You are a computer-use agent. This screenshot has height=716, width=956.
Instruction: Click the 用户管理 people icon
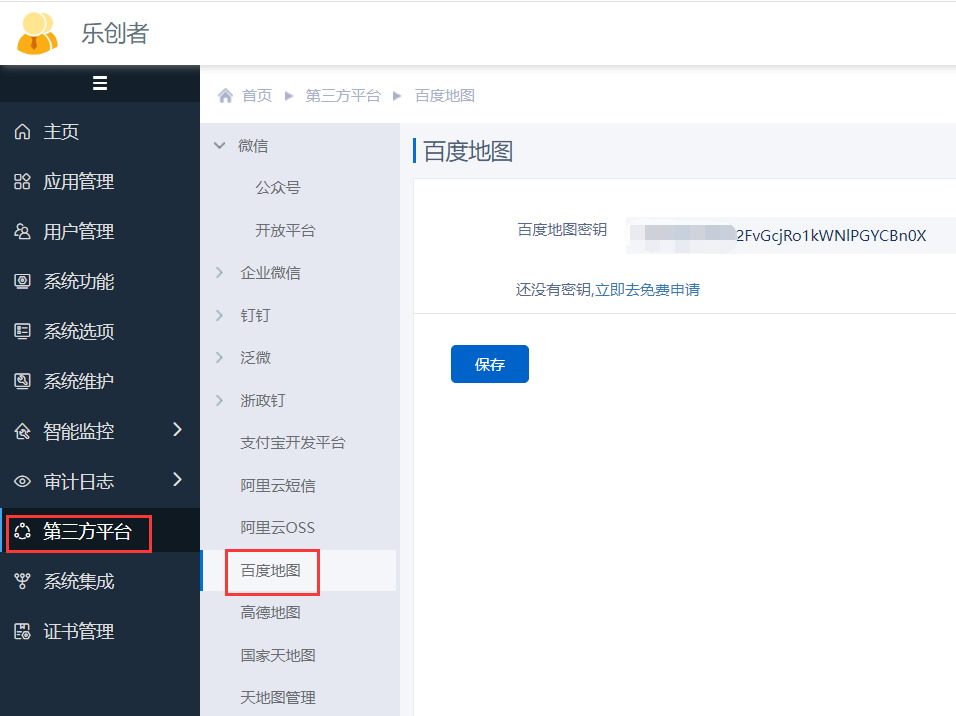coord(22,232)
